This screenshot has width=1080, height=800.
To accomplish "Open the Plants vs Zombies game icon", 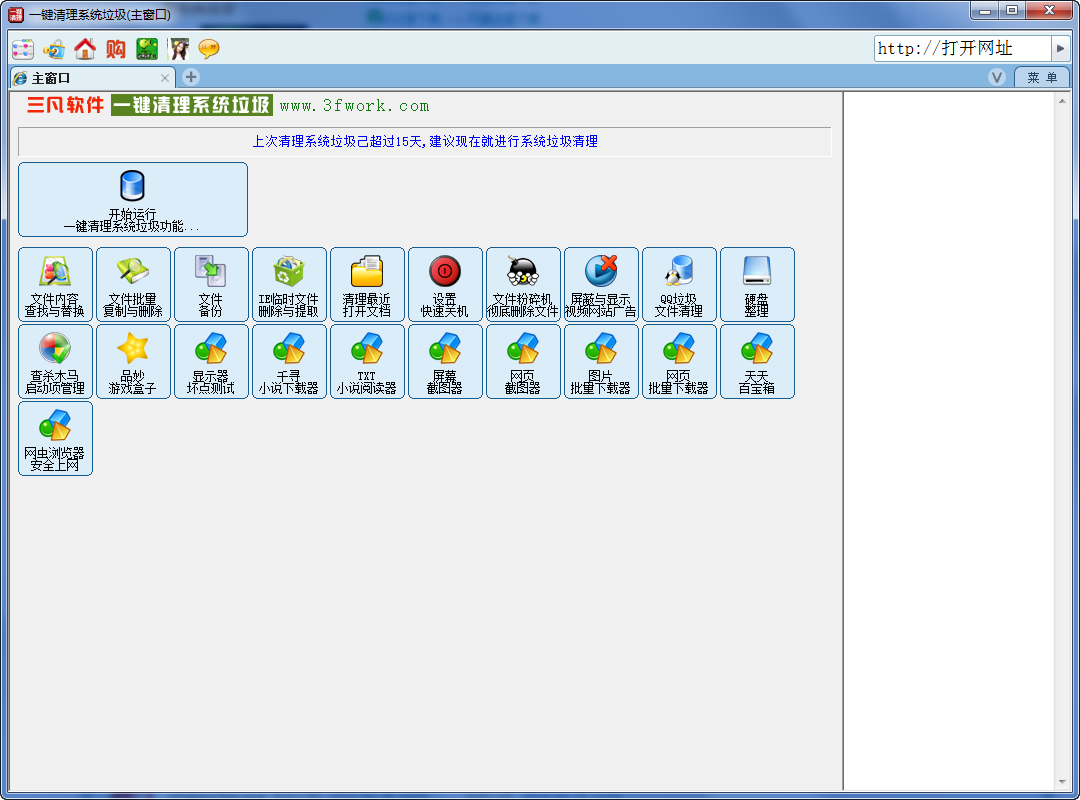I will click(x=147, y=49).
